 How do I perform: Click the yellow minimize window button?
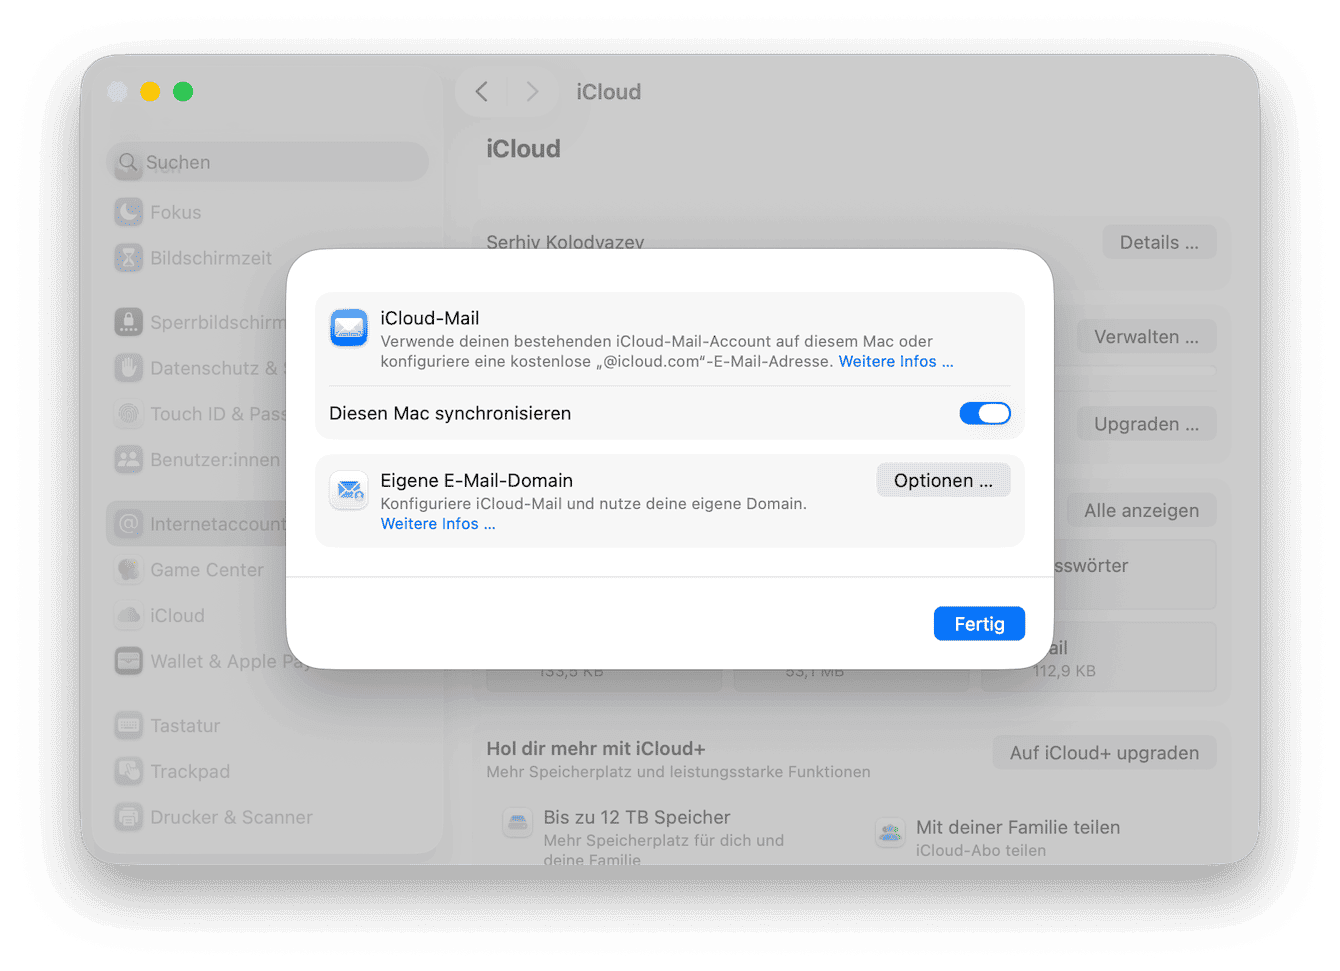[150, 92]
